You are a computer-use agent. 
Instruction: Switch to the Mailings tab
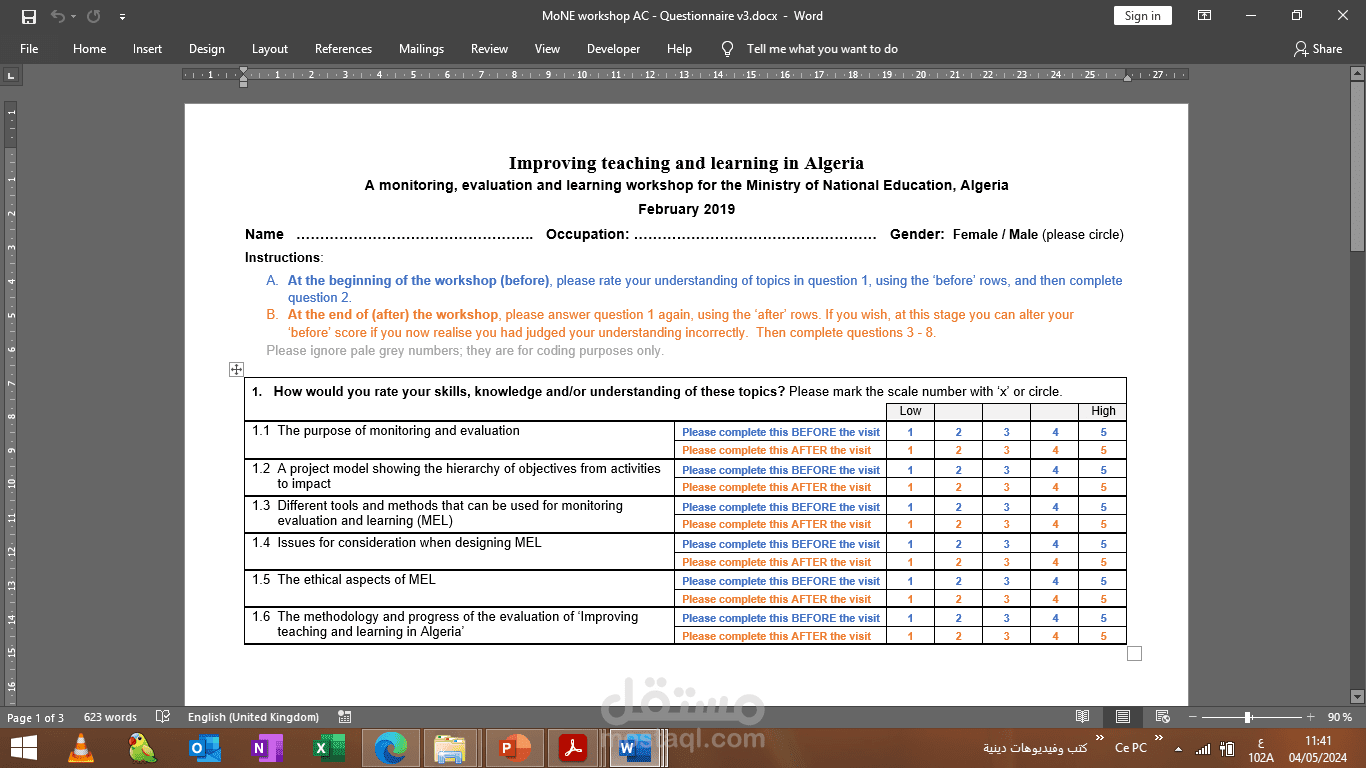tap(421, 49)
